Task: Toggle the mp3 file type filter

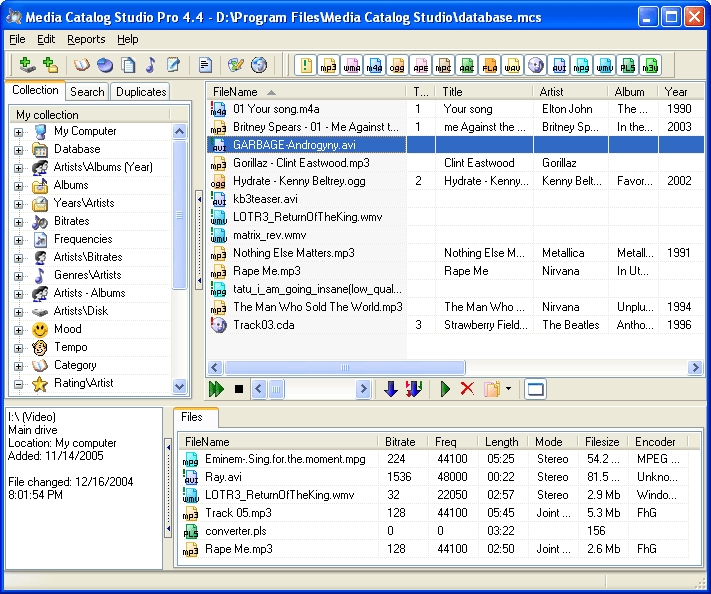Action: [x=328, y=66]
